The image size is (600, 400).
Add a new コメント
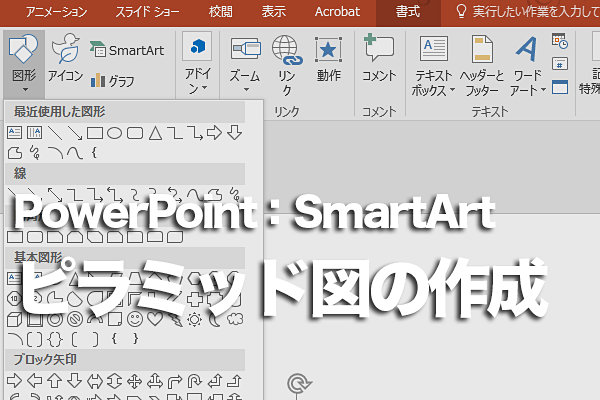(379, 59)
